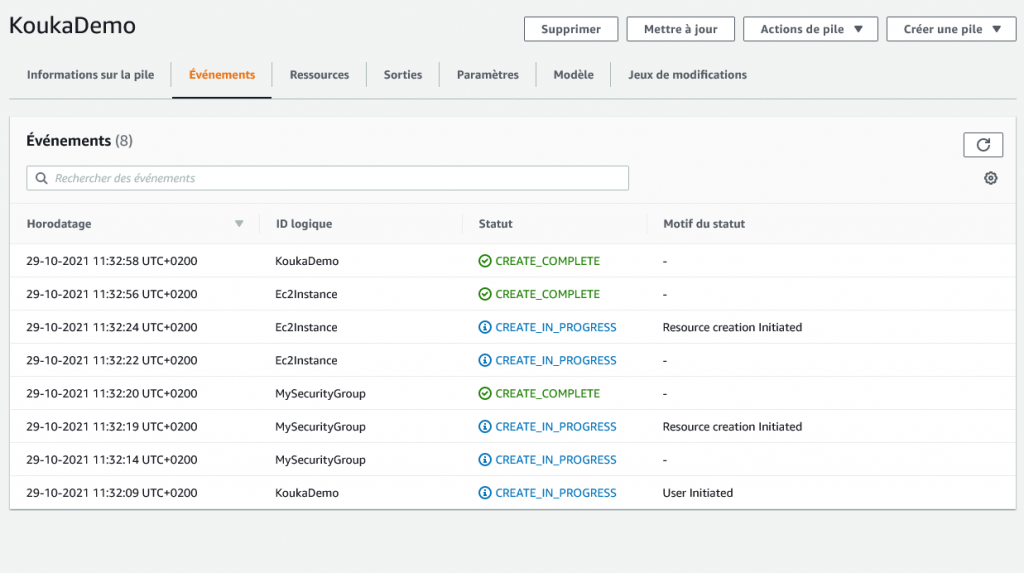The image size is (1024, 573).
Task: Click Ec2Instance CREATE_COMPLETE check icon
Action: click(x=485, y=294)
